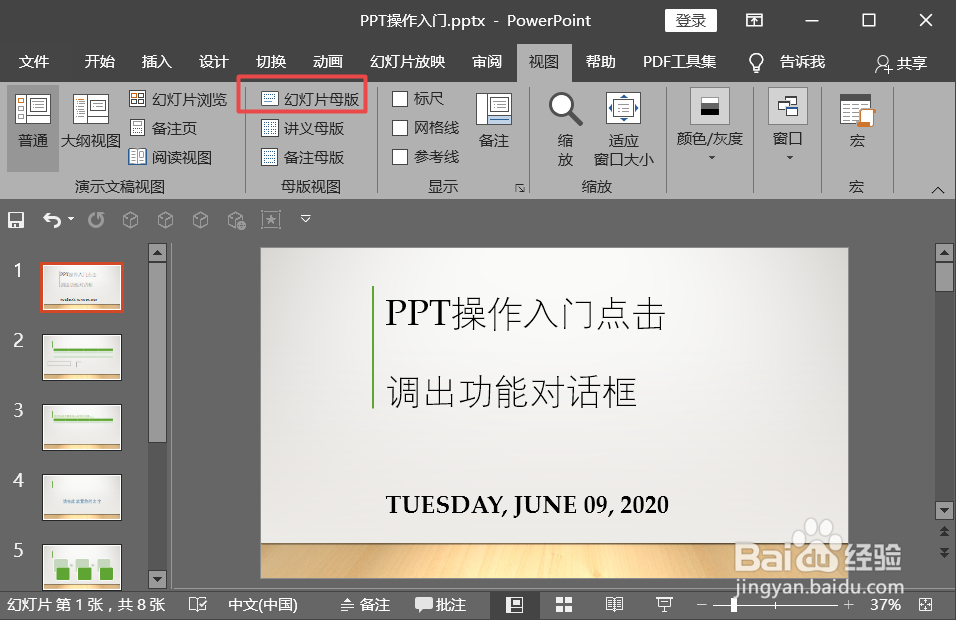Toggle Notes (备注) in the status bar

tap(365, 604)
